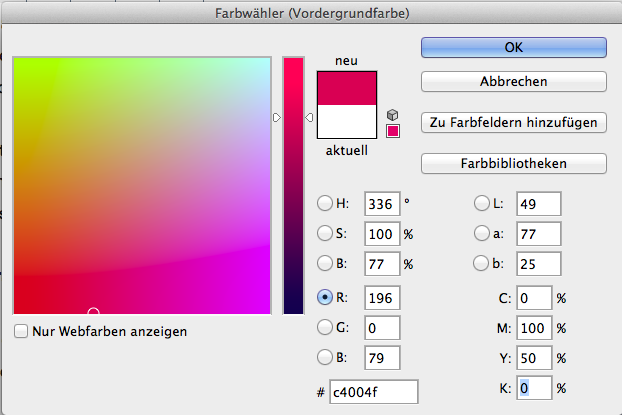Click the web-safe color cube warning icon
Screen dimensions: 622x415
pos(393,115)
